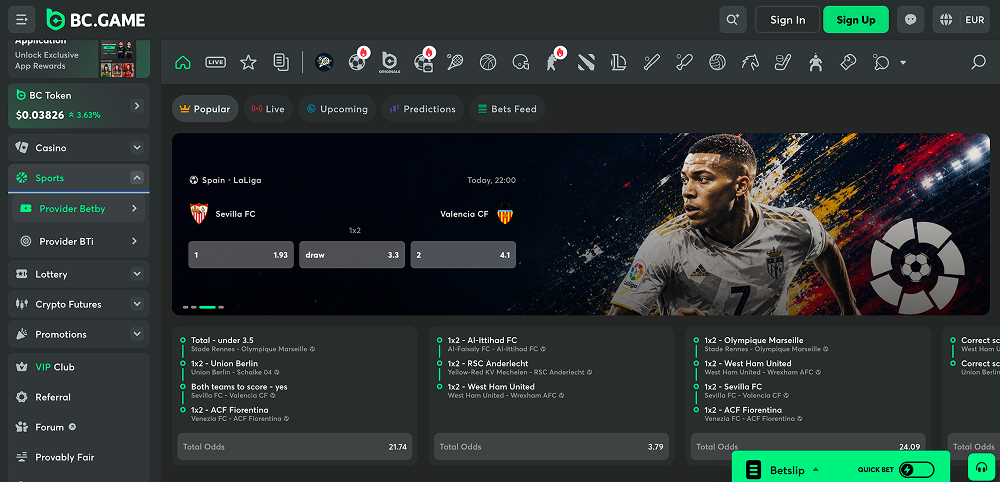Expand the Casino sidebar section

pyautogui.click(x=137, y=147)
